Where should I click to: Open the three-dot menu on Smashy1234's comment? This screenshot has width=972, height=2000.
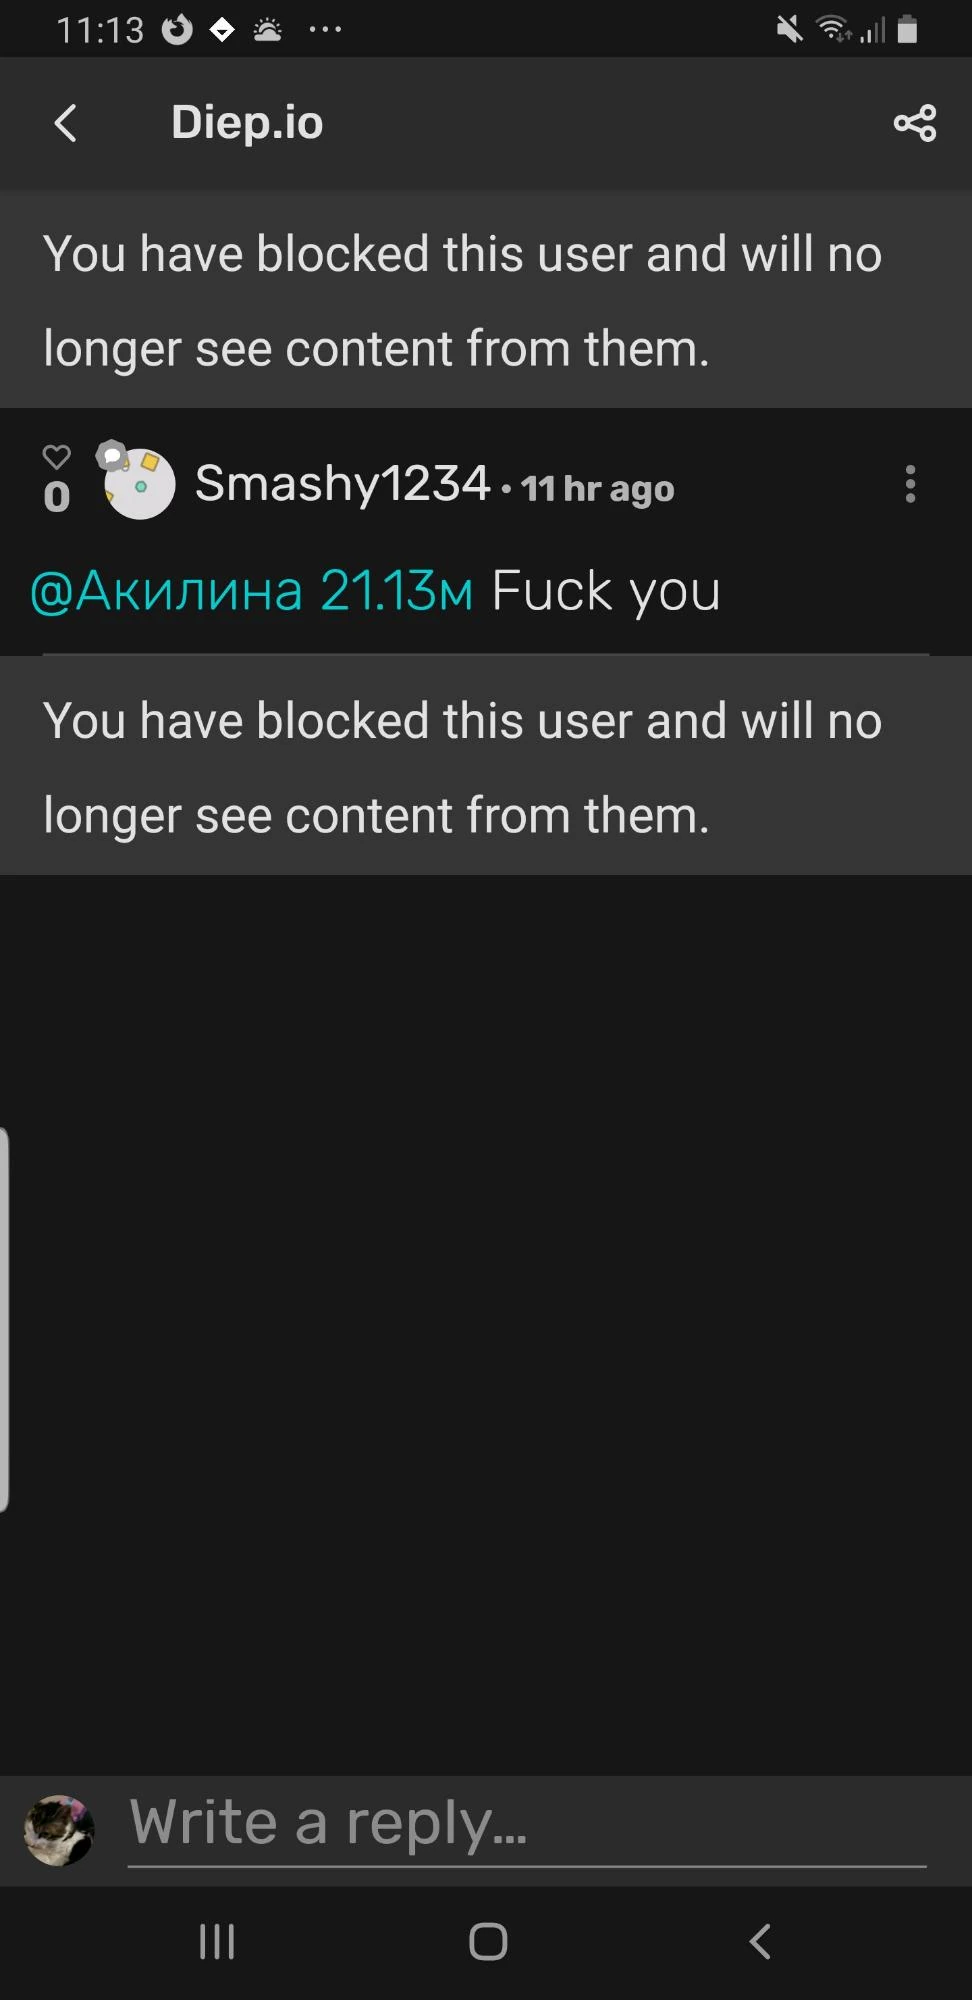[910, 484]
